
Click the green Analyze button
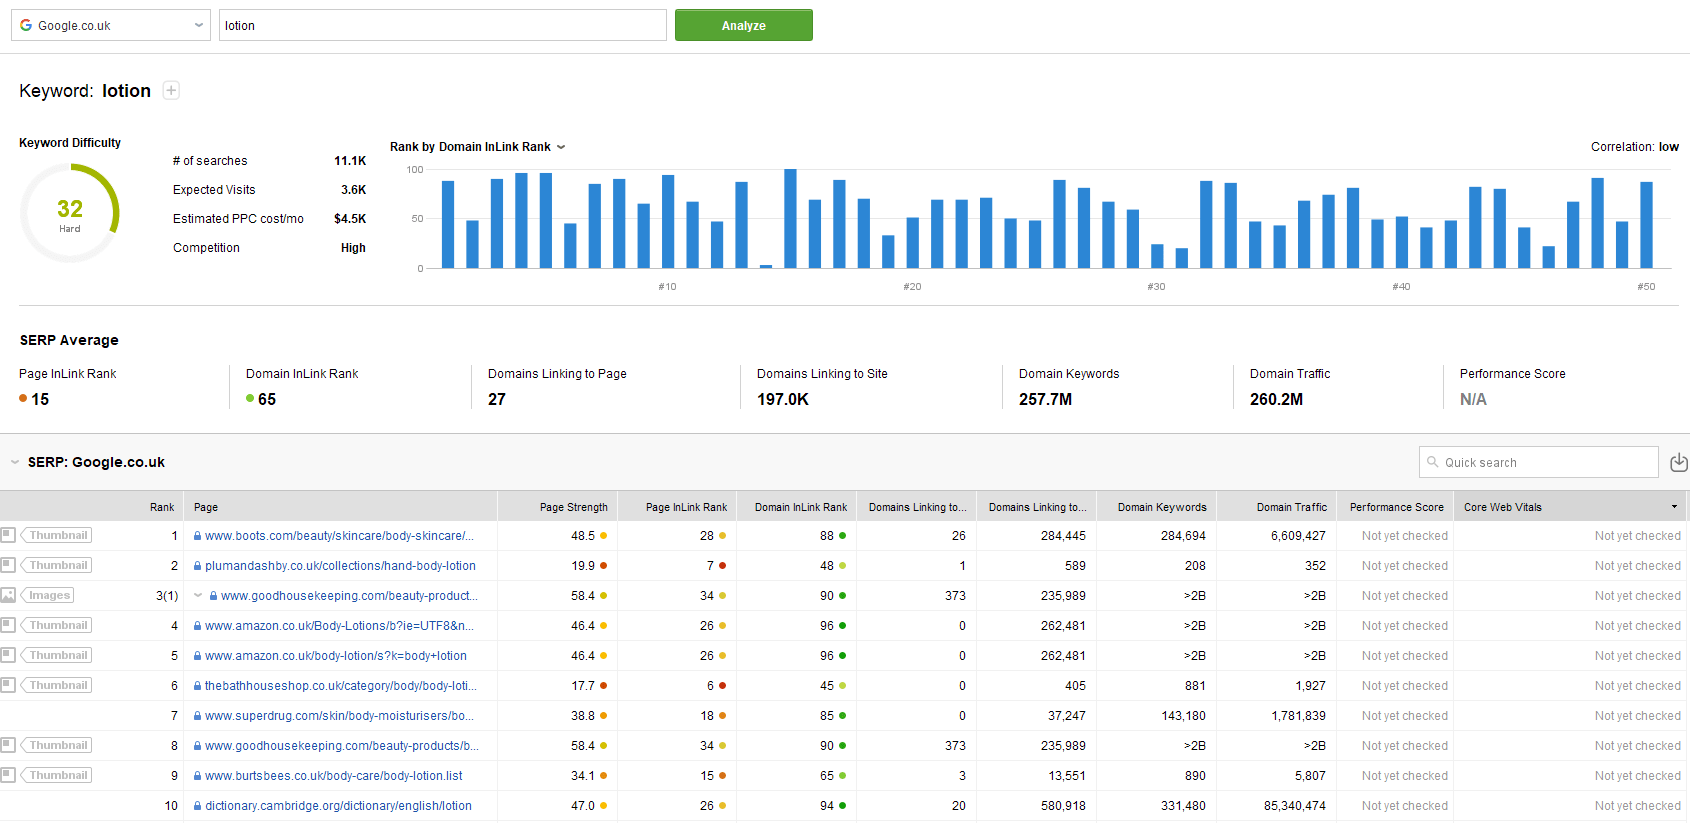click(744, 25)
